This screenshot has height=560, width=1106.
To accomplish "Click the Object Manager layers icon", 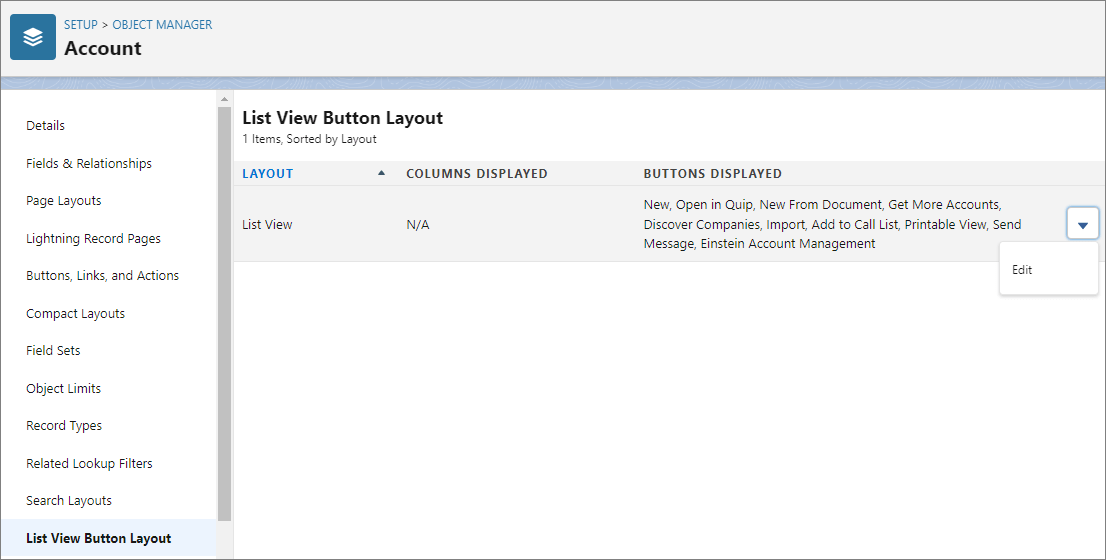I will point(33,37).
